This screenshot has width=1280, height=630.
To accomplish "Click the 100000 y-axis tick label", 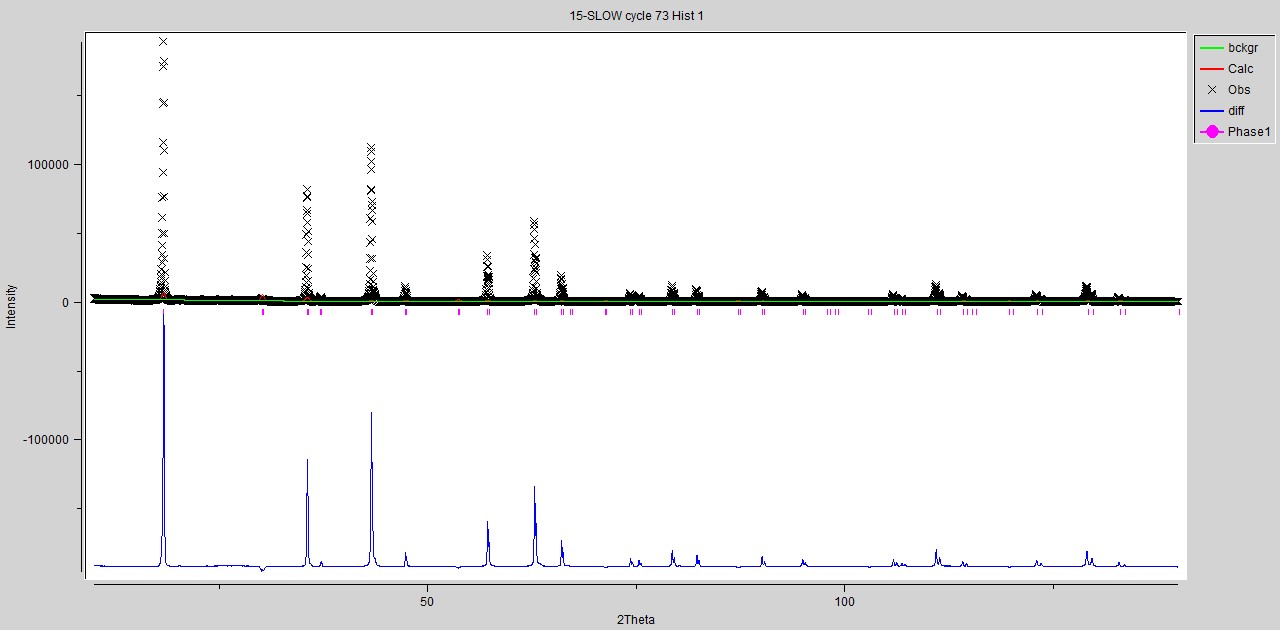I will click(50, 165).
